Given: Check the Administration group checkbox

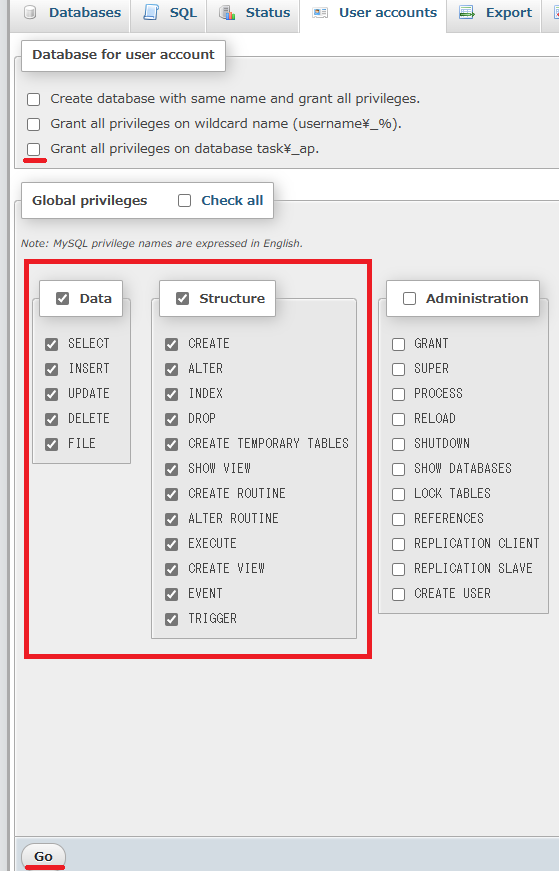Looking at the screenshot, I should tap(410, 299).
